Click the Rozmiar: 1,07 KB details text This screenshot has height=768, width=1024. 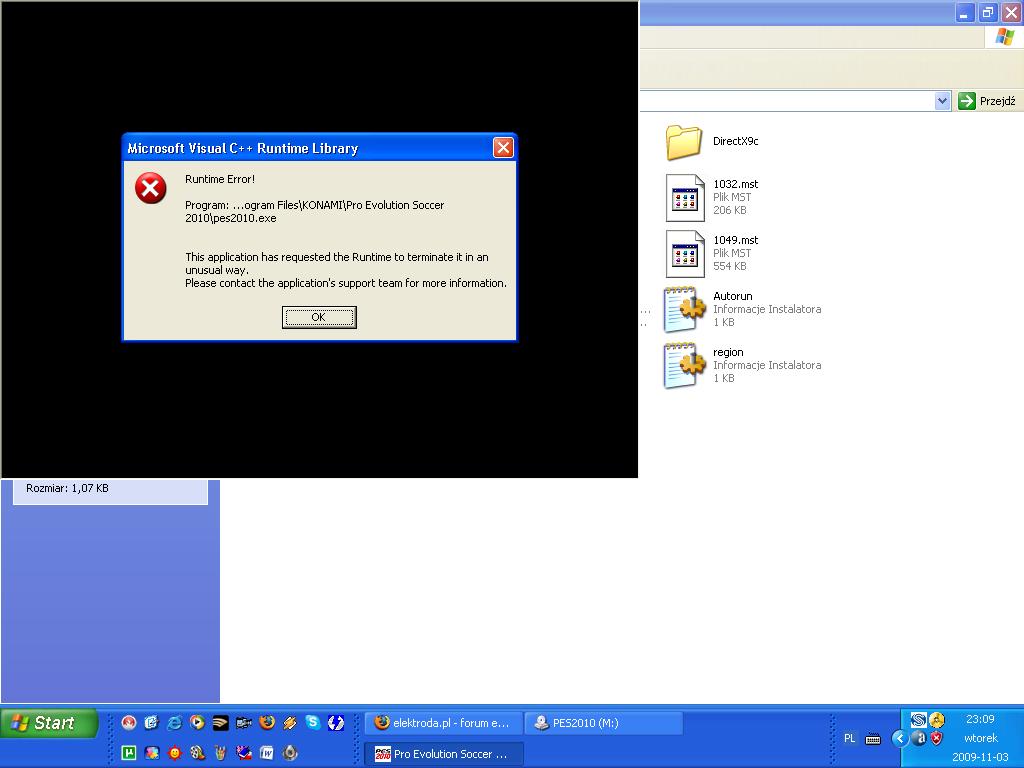click(67, 488)
